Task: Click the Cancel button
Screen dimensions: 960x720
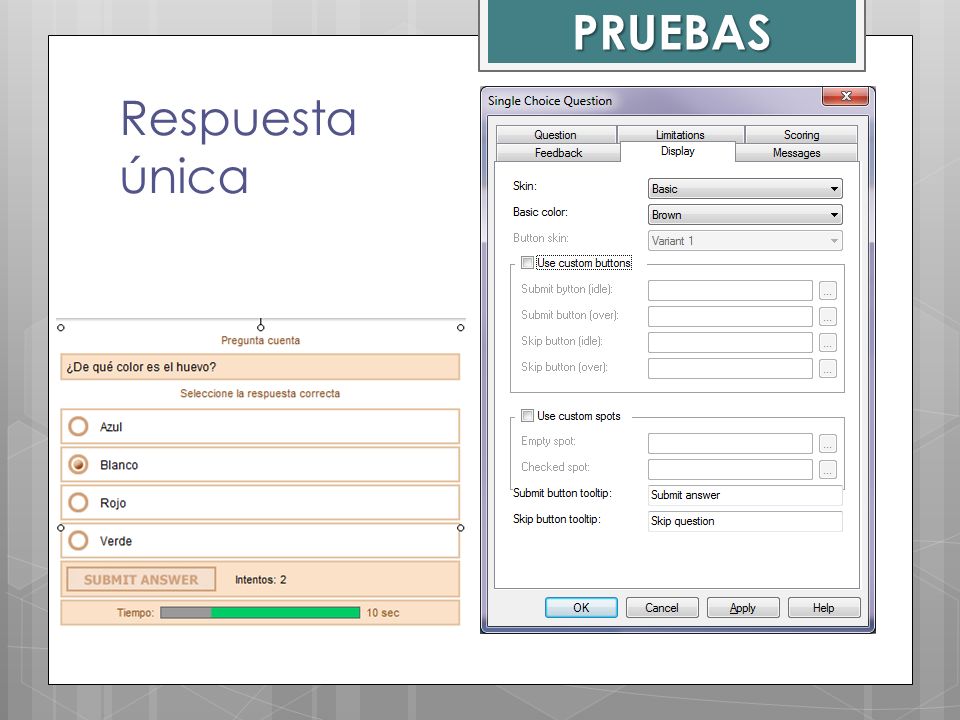Action: (x=662, y=608)
